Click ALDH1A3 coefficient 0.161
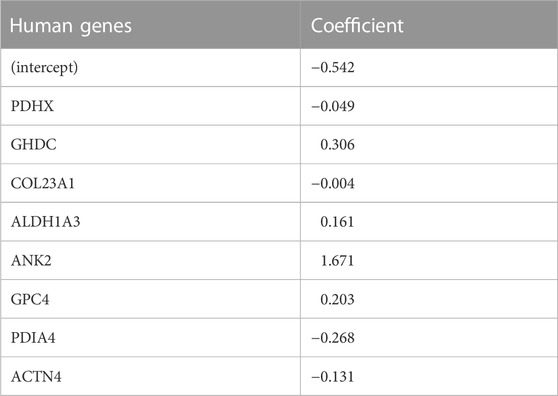This screenshot has height=396, width=558. pos(337,222)
